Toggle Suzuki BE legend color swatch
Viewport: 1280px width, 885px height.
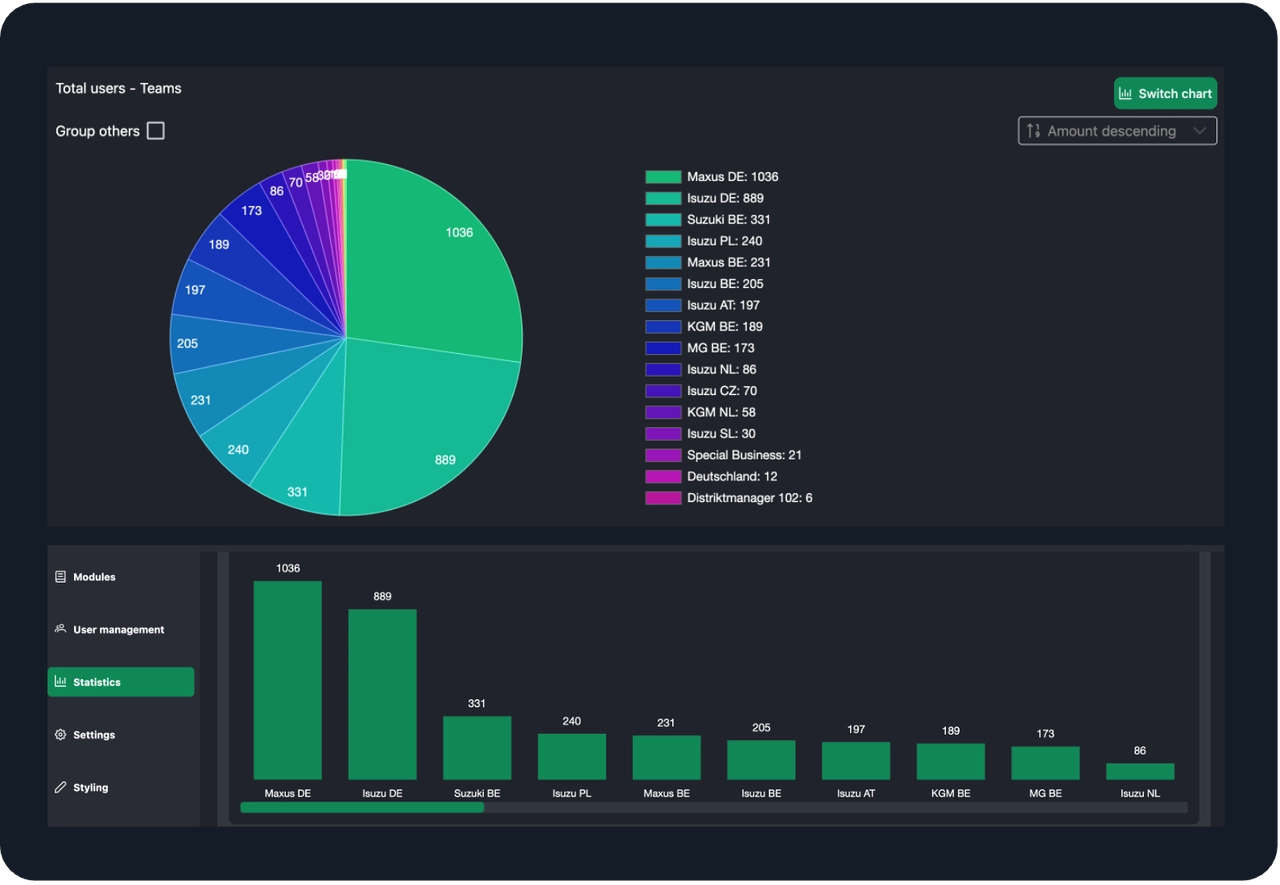(x=663, y=220)
